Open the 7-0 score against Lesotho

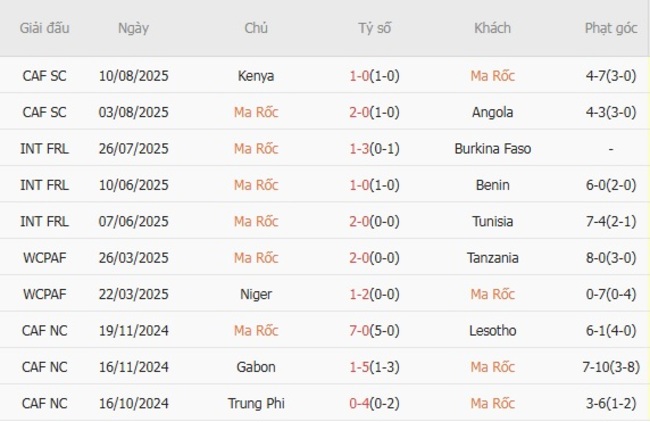pyautogui.click(x=375, y=330)
